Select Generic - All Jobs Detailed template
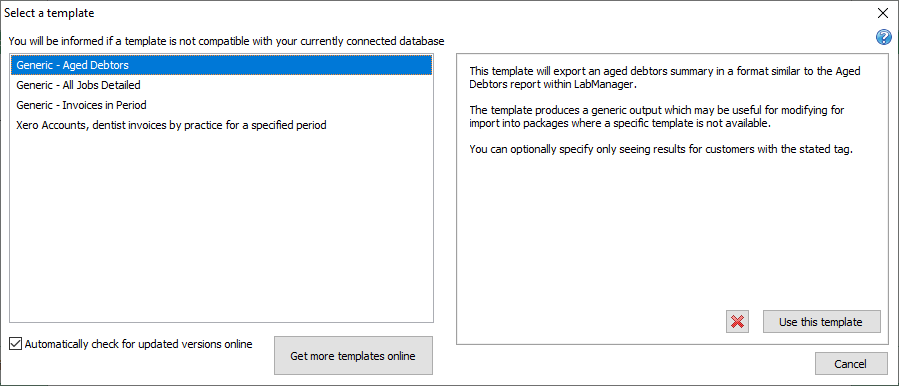This screenshot has height=386, width=899. (x=221, y=85)
